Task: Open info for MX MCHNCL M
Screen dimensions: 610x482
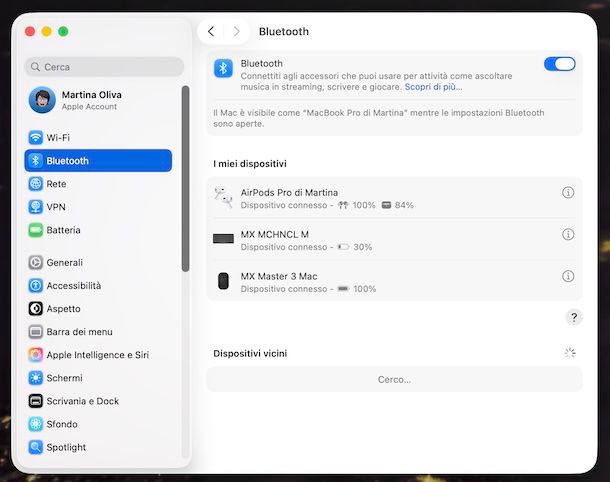Action: click(568, 234)
